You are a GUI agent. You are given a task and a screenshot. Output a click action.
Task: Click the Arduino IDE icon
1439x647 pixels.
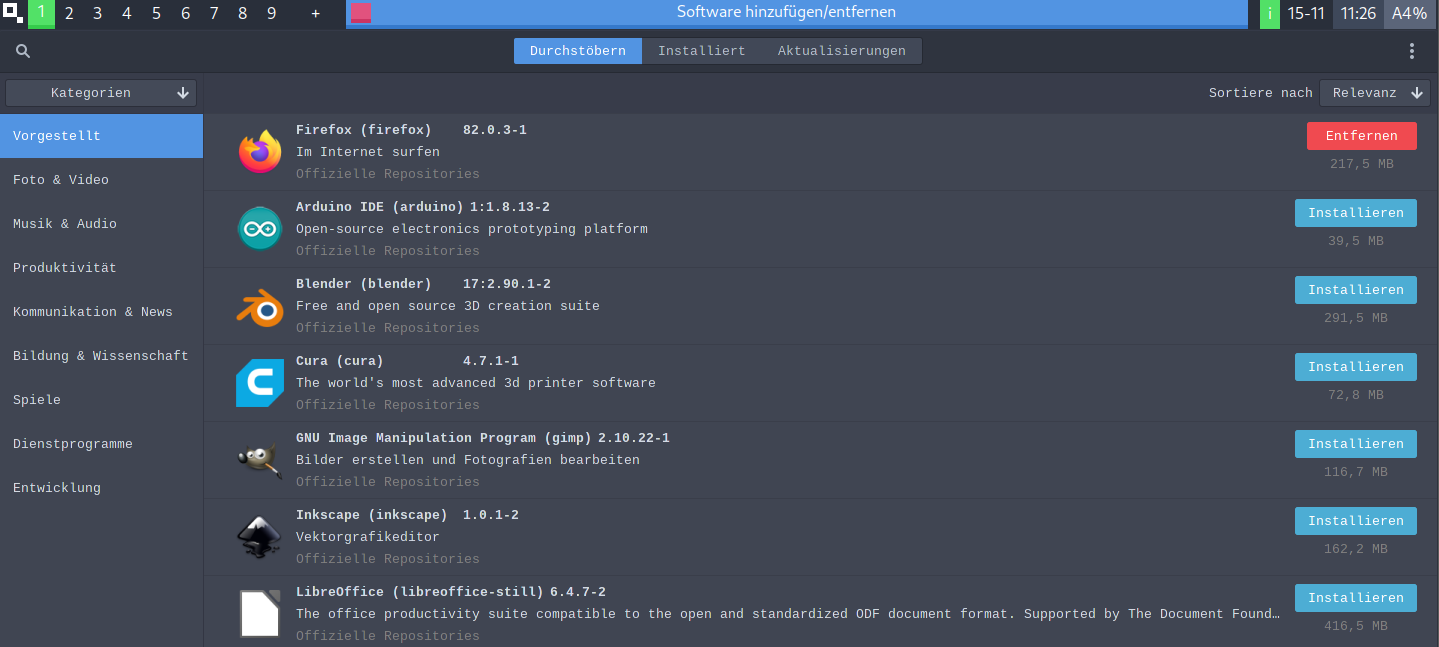click(x=260, y=229)
